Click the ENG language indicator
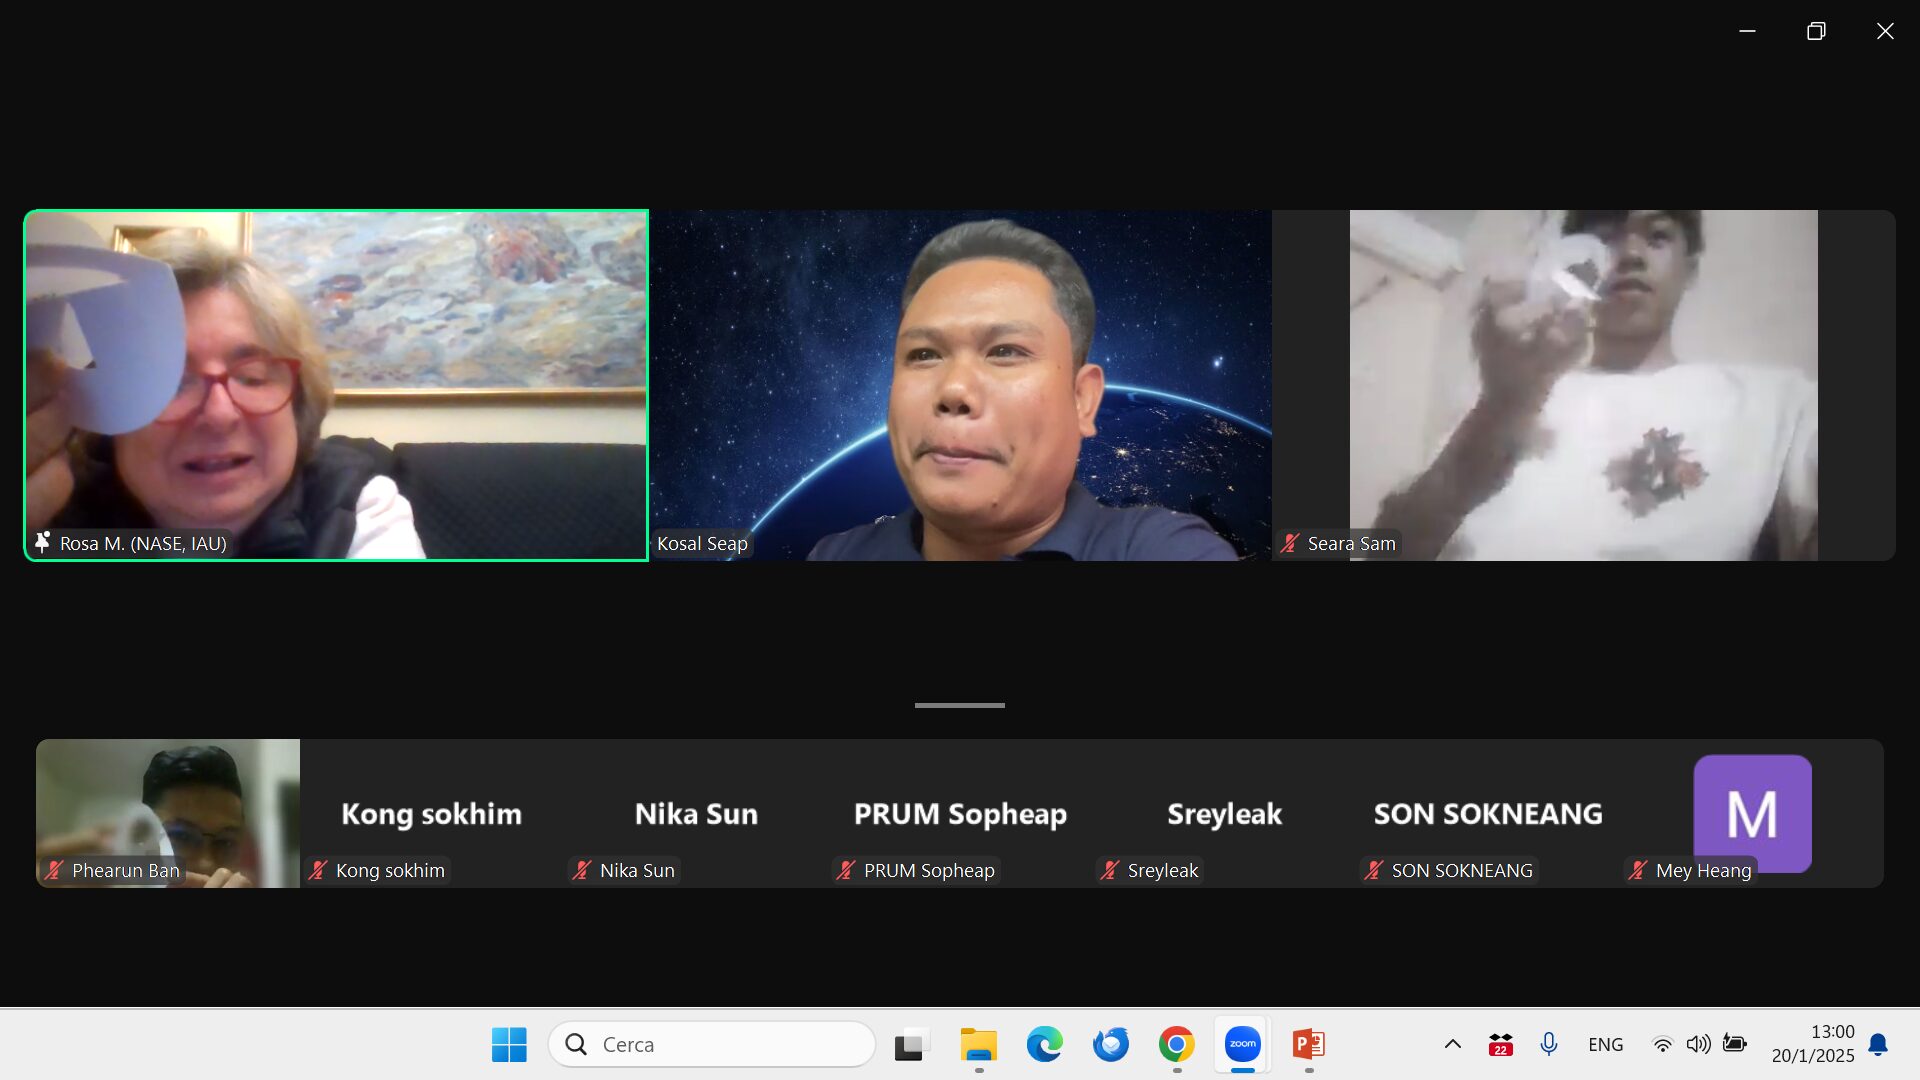The height and width of the screenshot is (1080, 1920). [1605, 1044]
